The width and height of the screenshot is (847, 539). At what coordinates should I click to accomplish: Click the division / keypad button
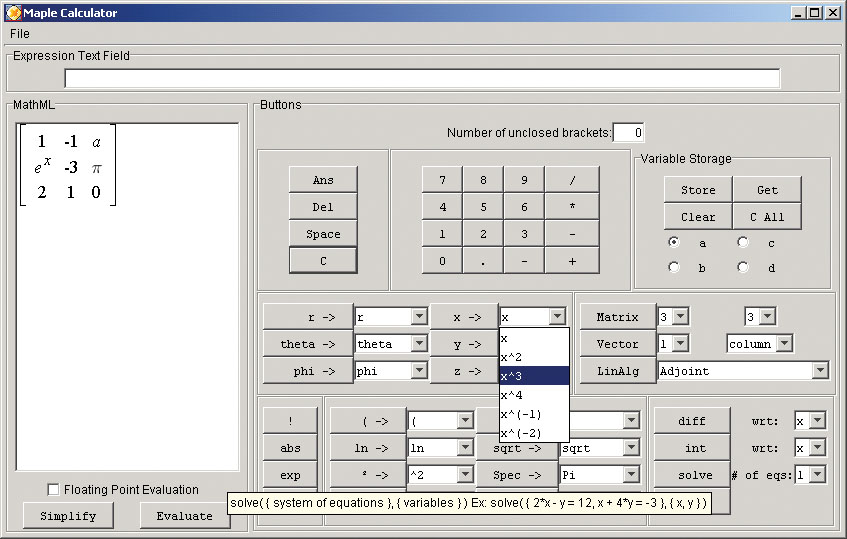(x=572, y=180)
